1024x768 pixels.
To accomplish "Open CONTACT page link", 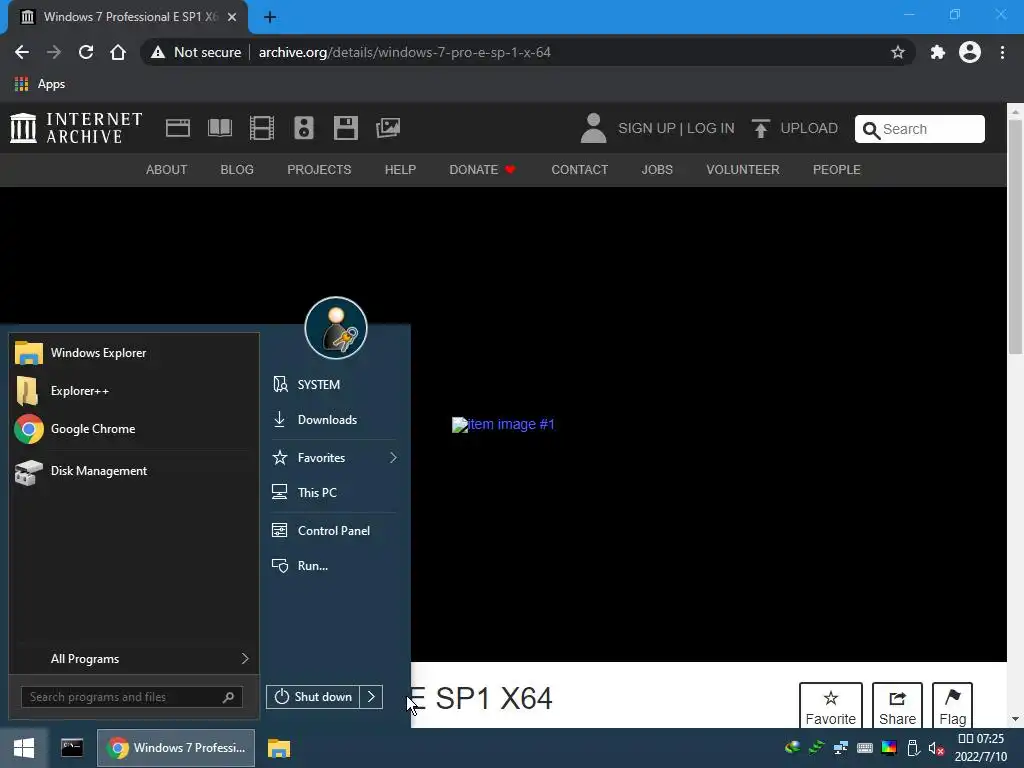I will click(x=579, y=170).
